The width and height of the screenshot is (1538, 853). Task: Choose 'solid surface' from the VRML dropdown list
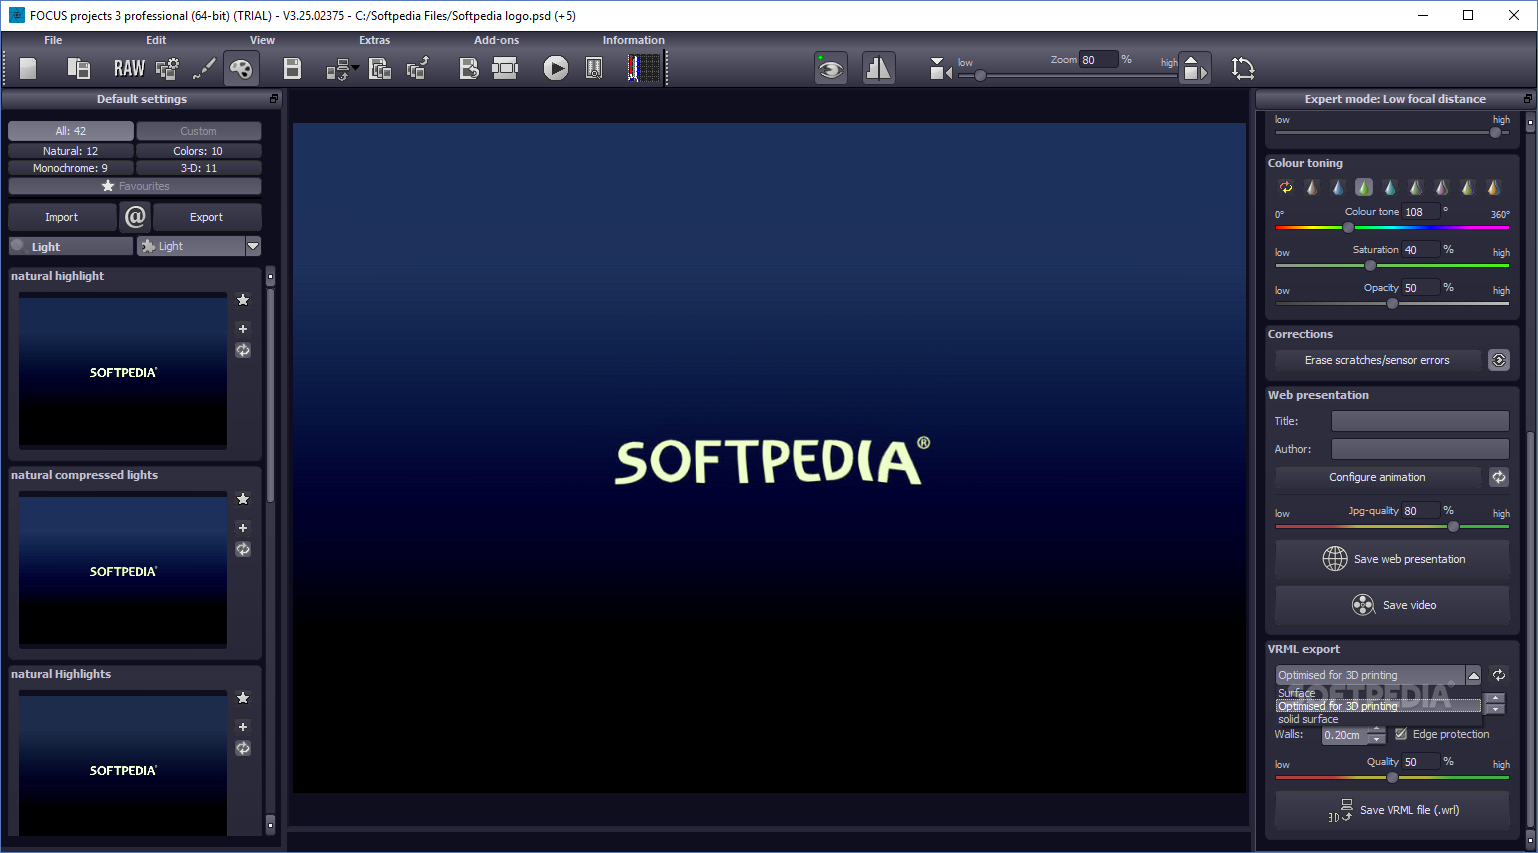point(1378,719)
